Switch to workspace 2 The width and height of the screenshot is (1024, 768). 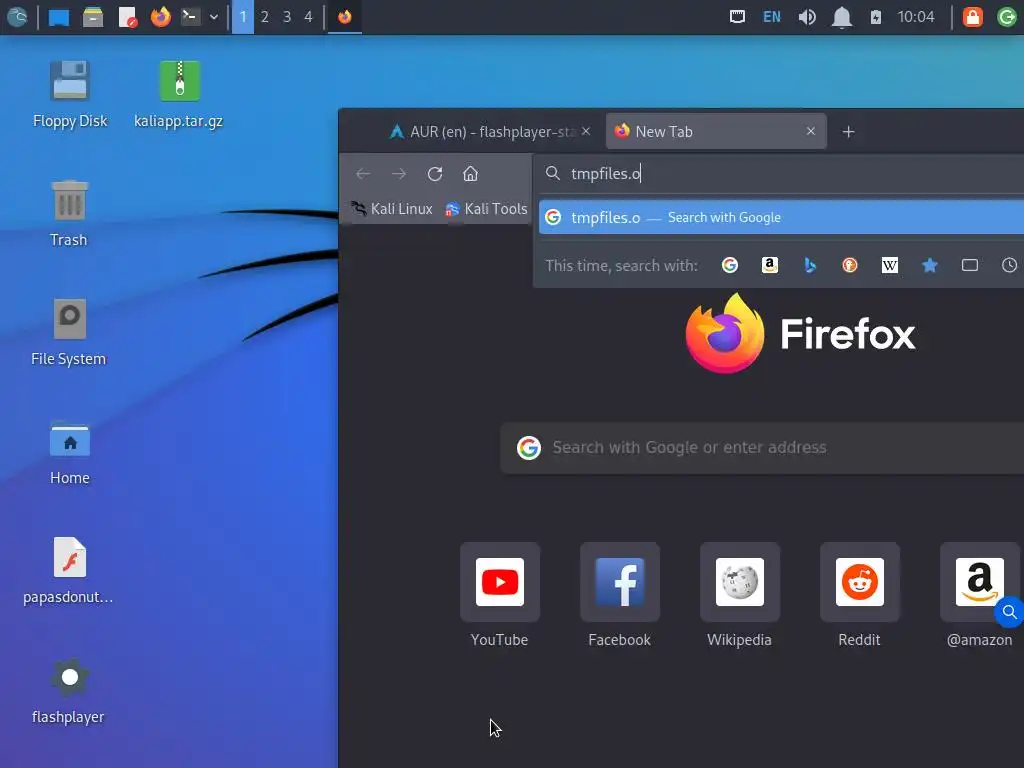tap(264, 17)
